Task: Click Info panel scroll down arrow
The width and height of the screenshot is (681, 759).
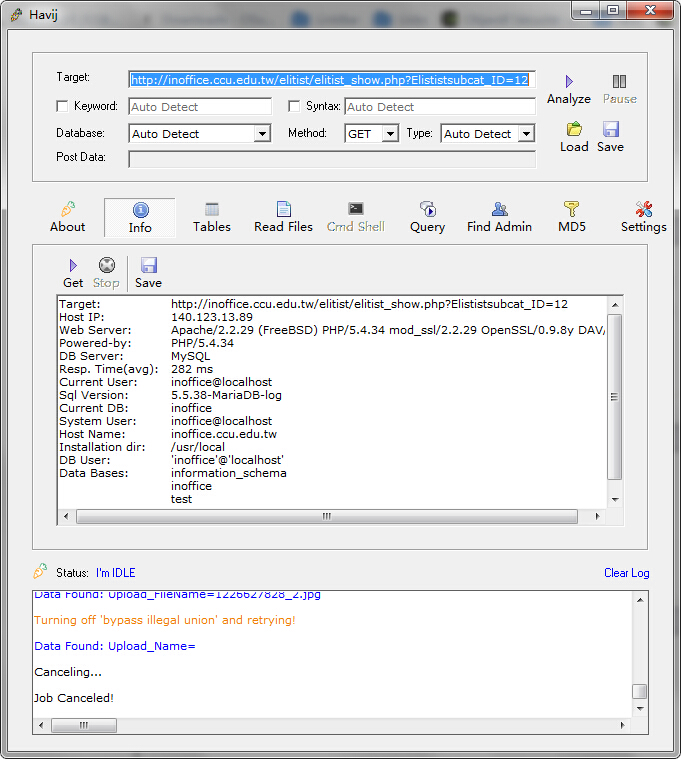Action: pyautogui.click(x=615, y=500)
